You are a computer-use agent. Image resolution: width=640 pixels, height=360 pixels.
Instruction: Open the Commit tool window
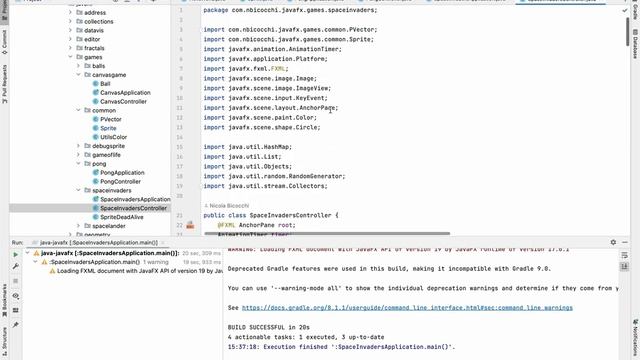[x=4, y=42]
